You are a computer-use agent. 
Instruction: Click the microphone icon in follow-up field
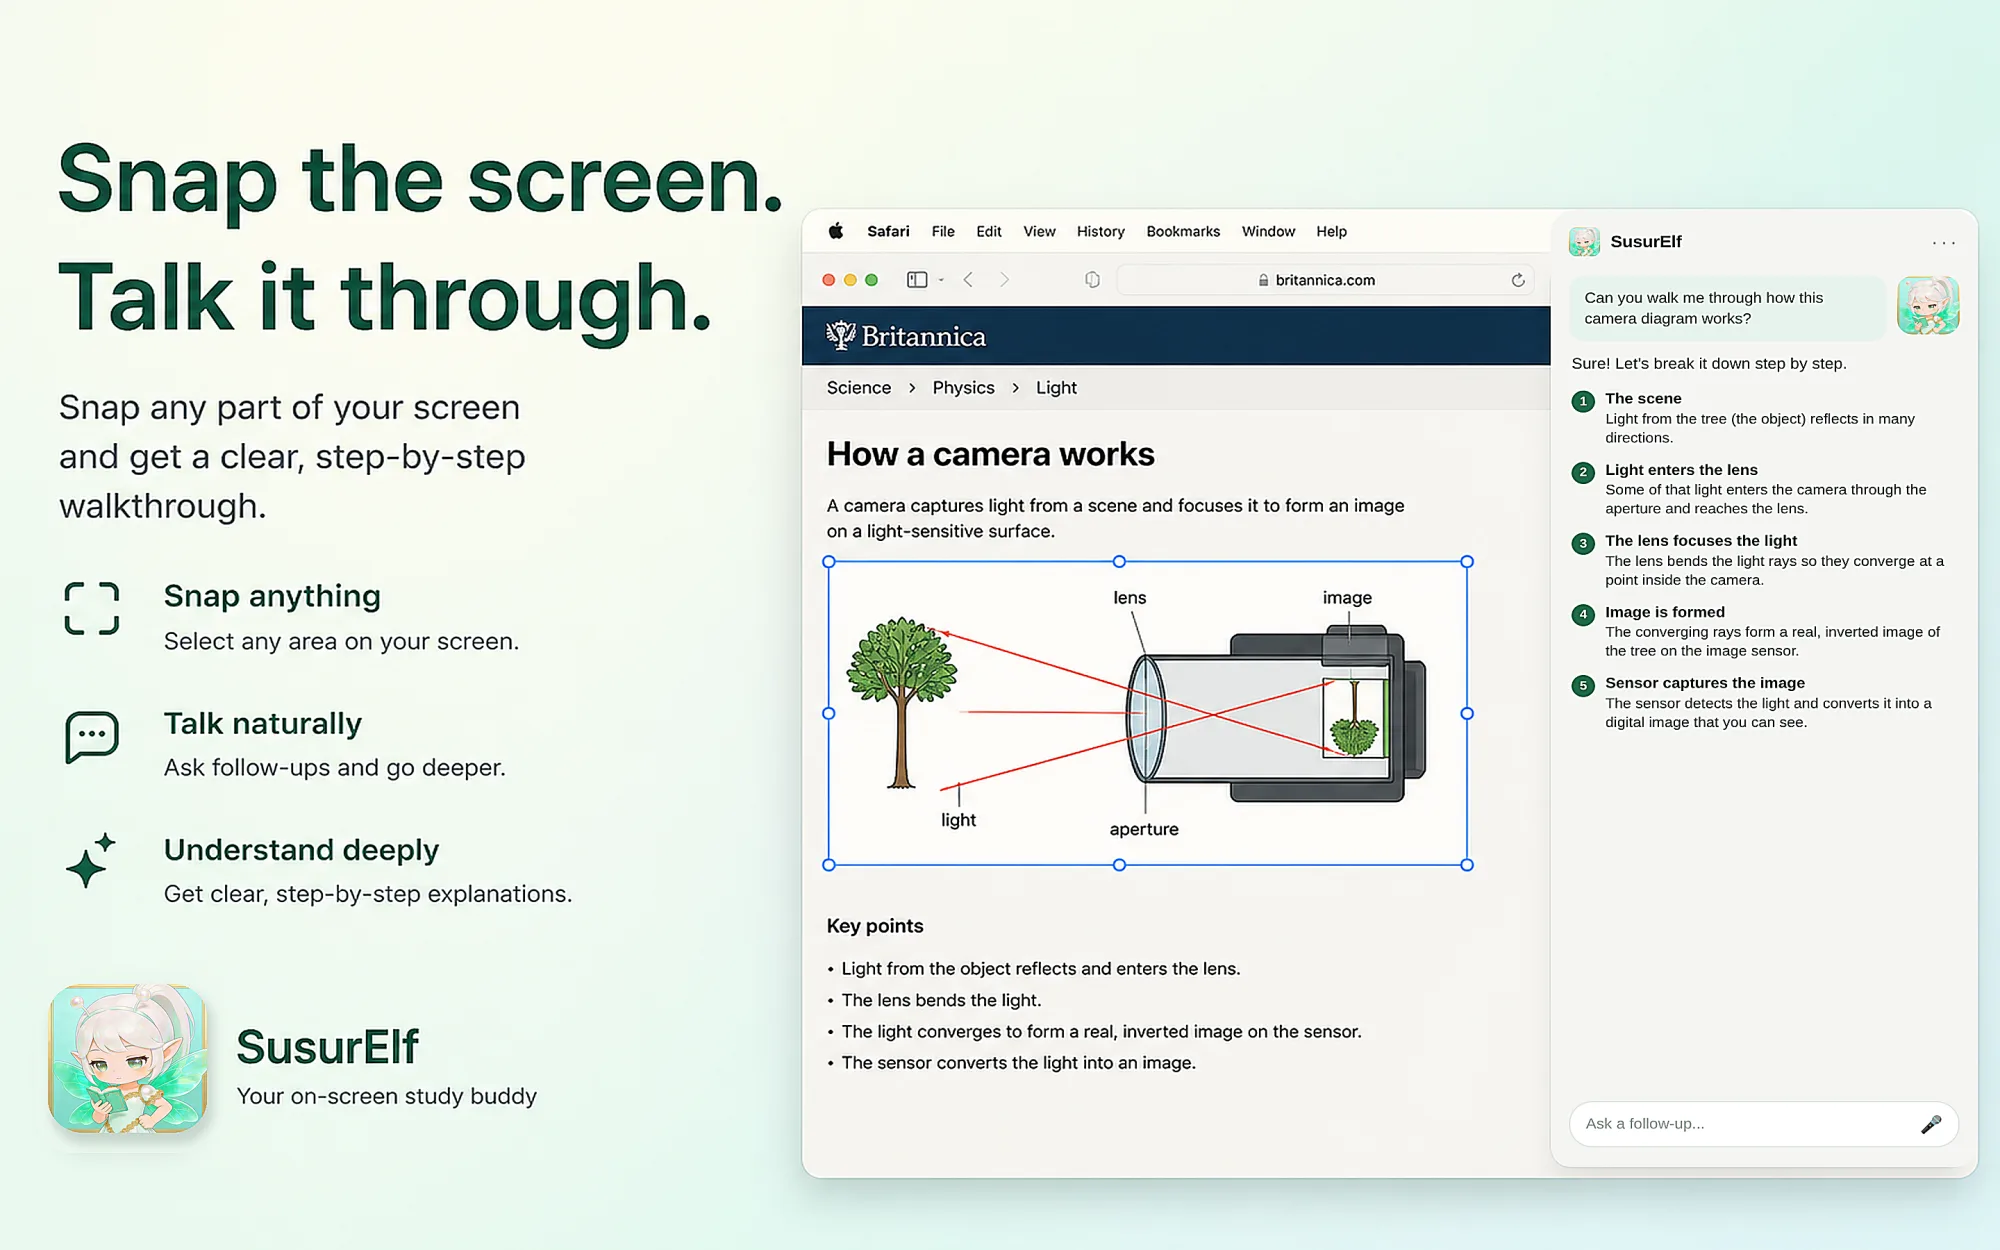coord(1931,1125)
